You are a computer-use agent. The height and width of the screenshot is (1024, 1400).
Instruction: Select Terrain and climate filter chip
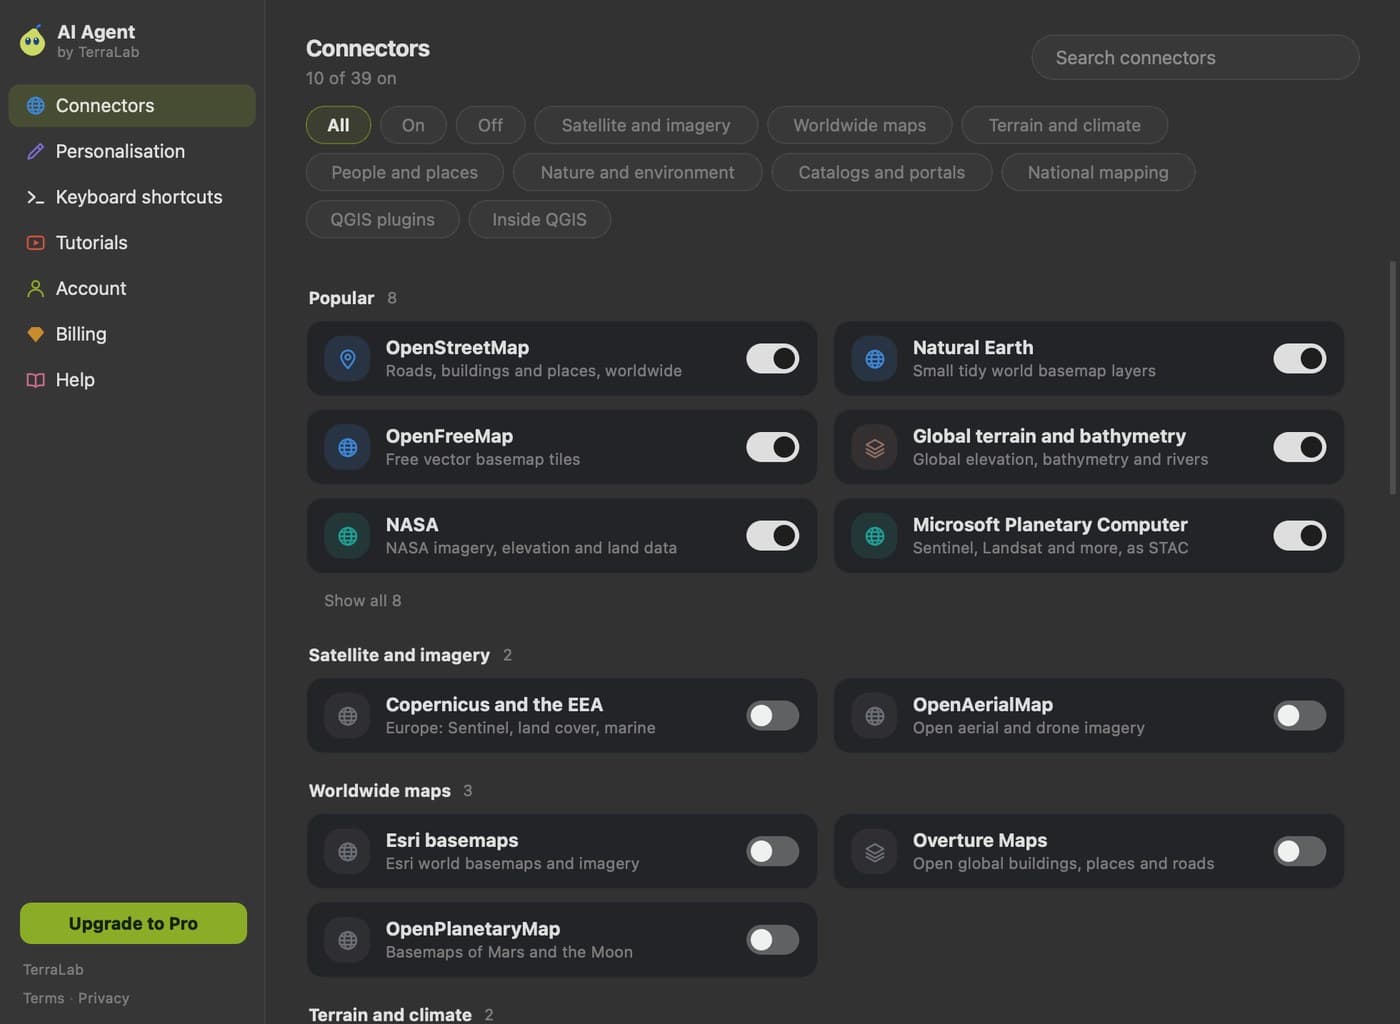(x=1065, y=125)
